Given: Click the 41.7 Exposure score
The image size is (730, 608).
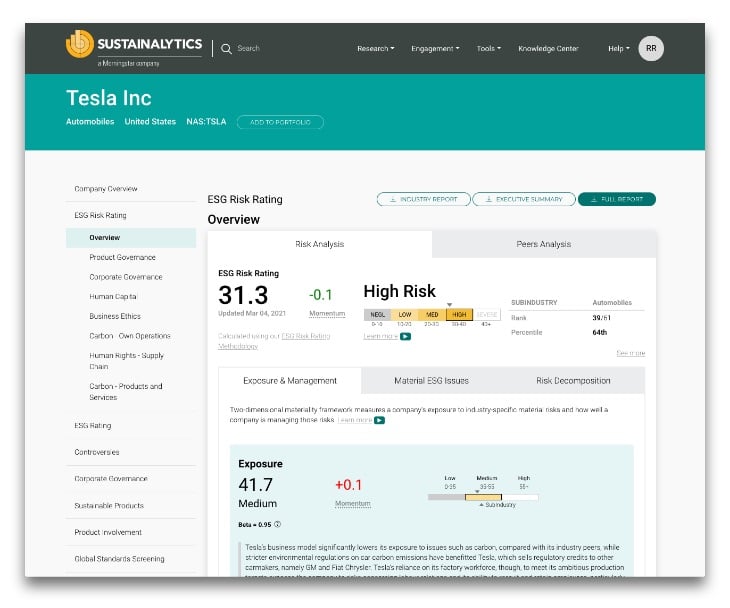Looking at the screenshot, I should 256,485.
